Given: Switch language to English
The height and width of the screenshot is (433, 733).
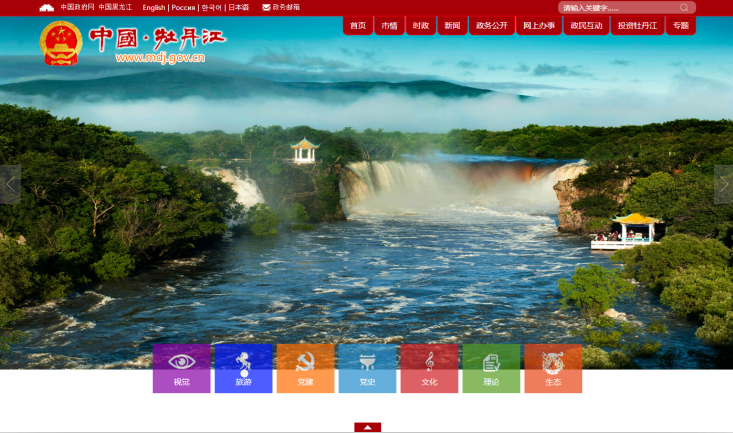Looking at the screenshot, I should click(x=153, y=7).
